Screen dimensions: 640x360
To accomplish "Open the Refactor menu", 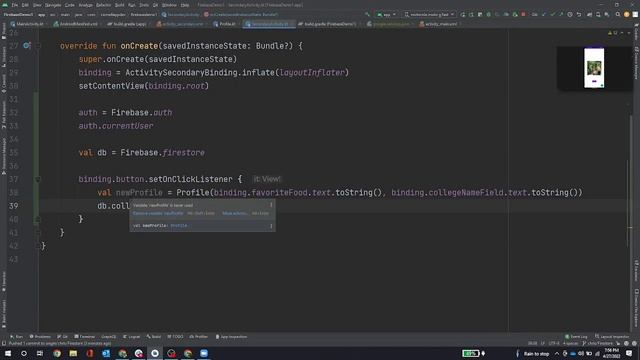I will point(103,5).
